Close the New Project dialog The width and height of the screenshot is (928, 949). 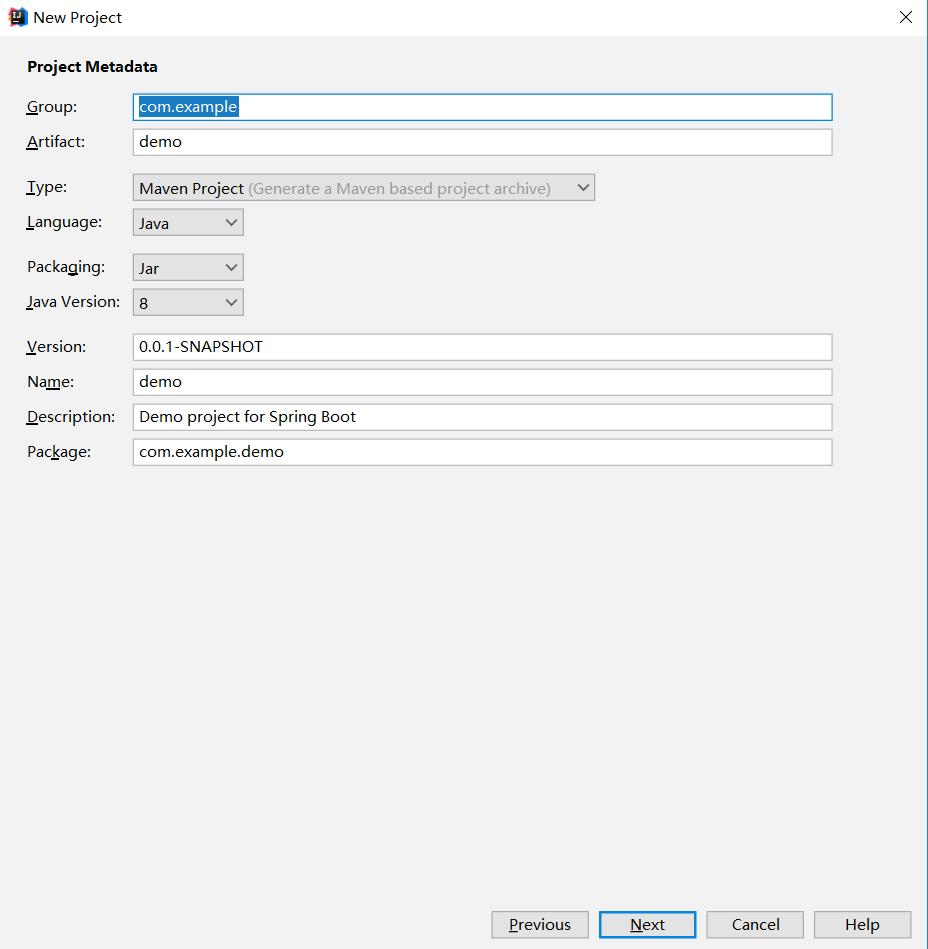906,17
